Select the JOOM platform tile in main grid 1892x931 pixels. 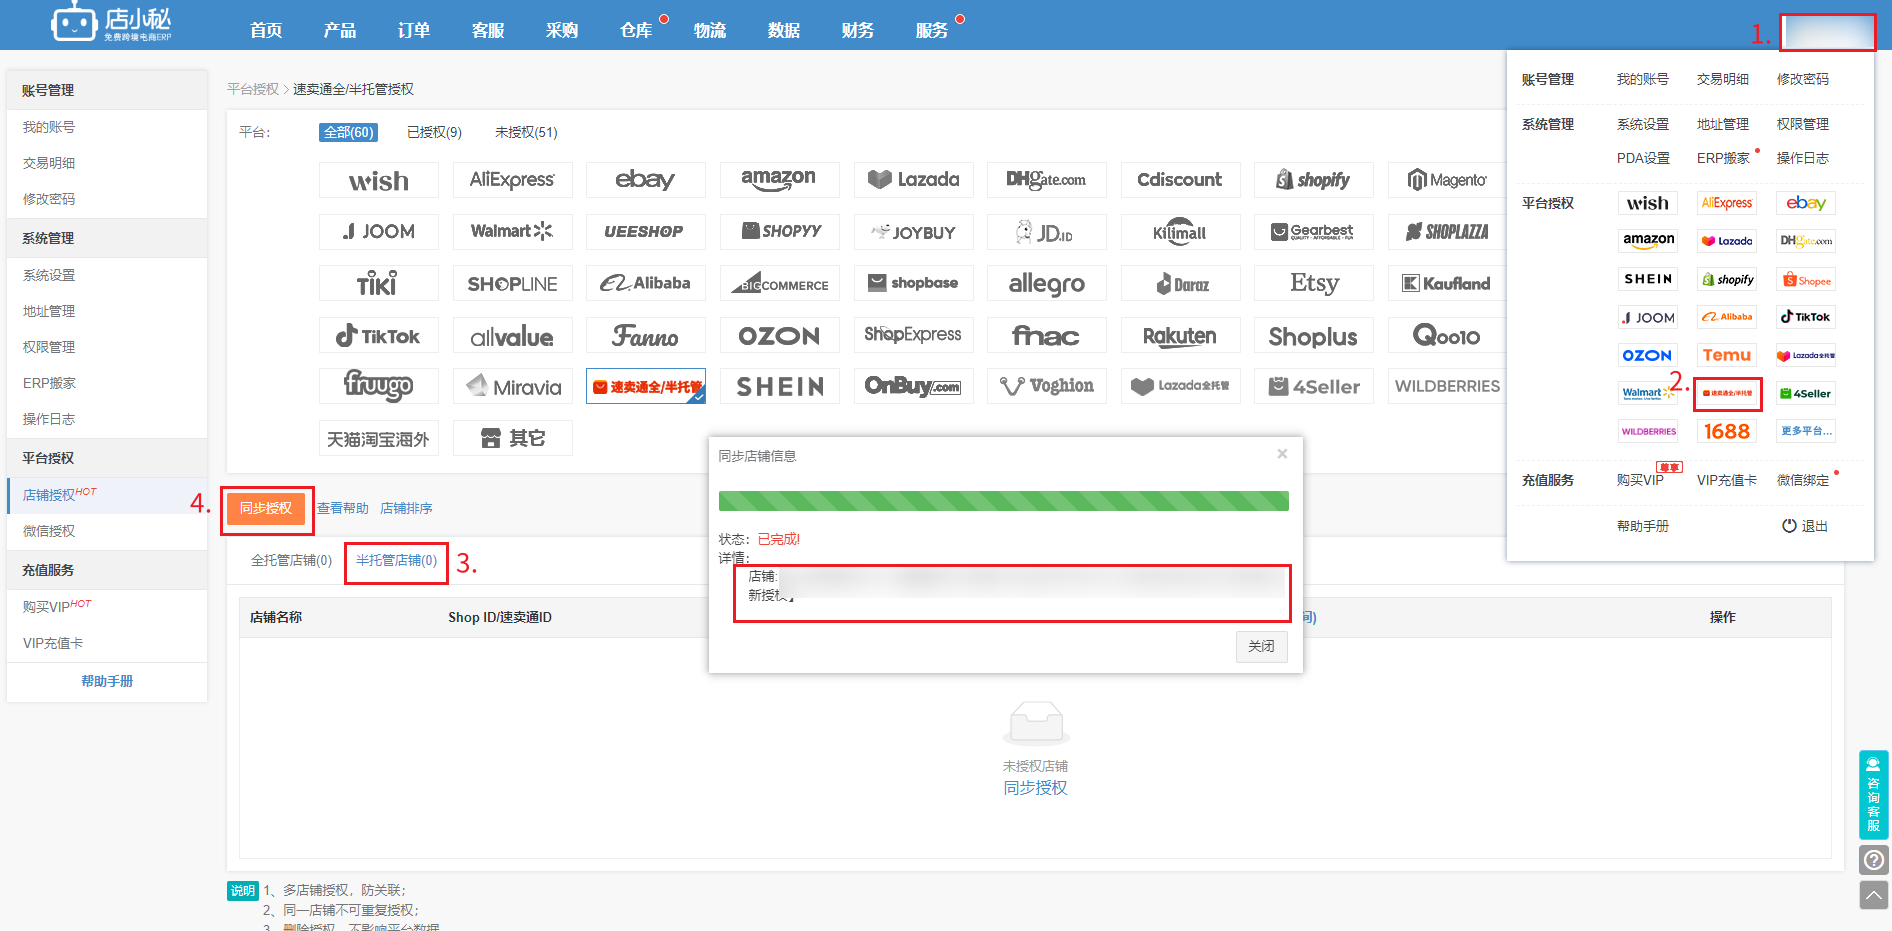coord(379,232)
